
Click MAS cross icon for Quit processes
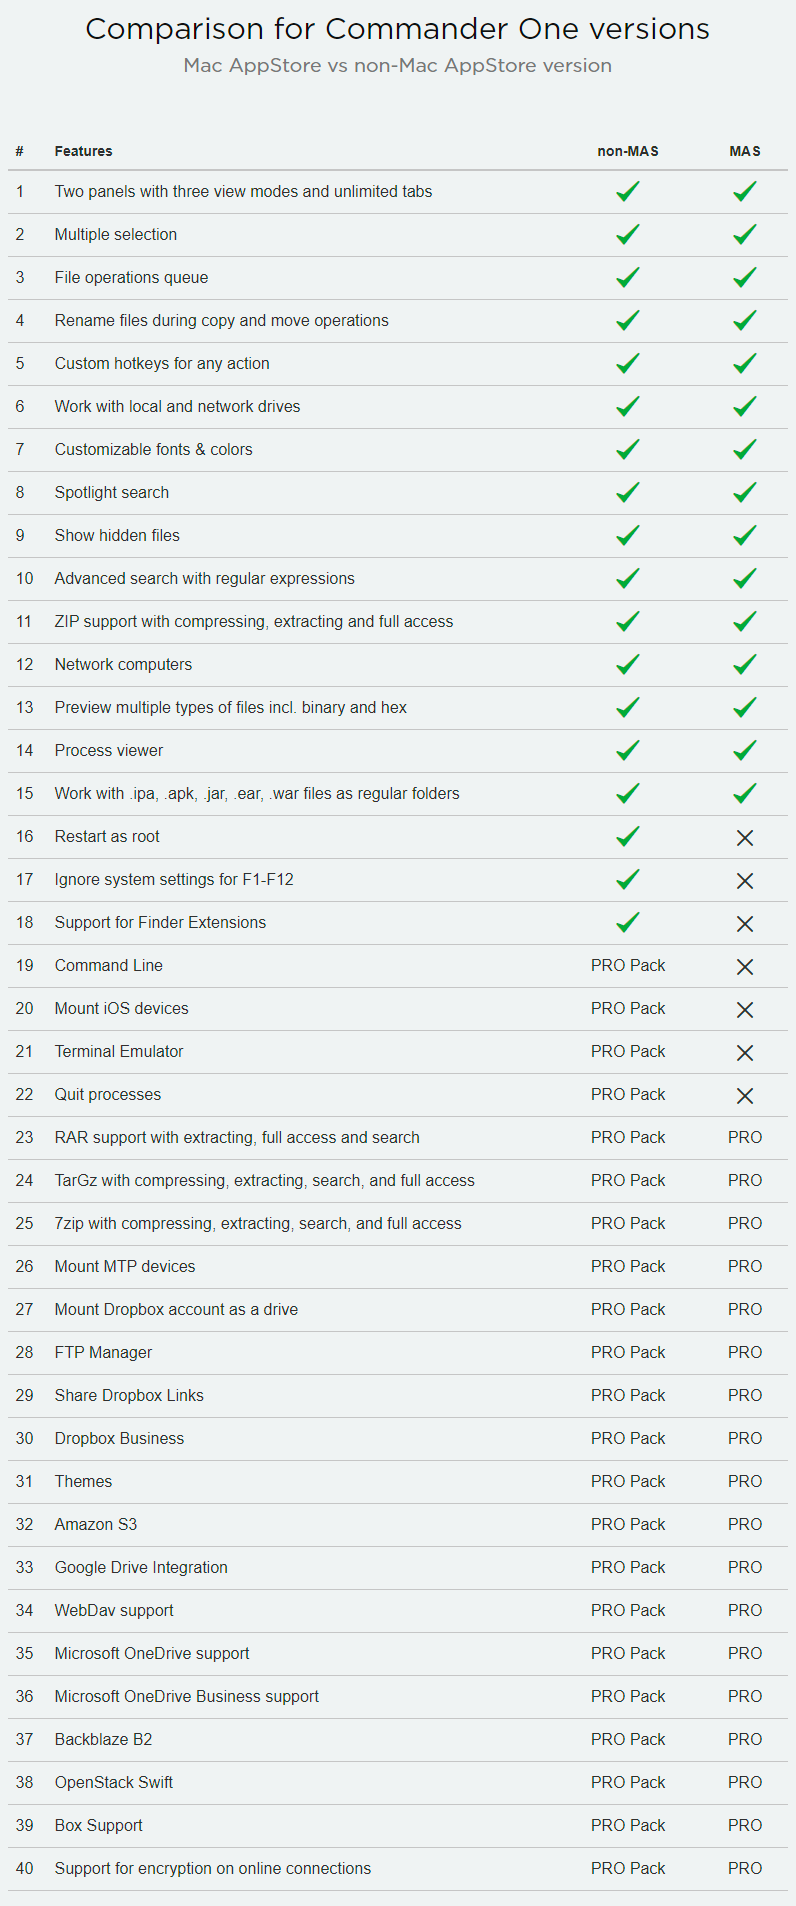[x=744, y=1096]
